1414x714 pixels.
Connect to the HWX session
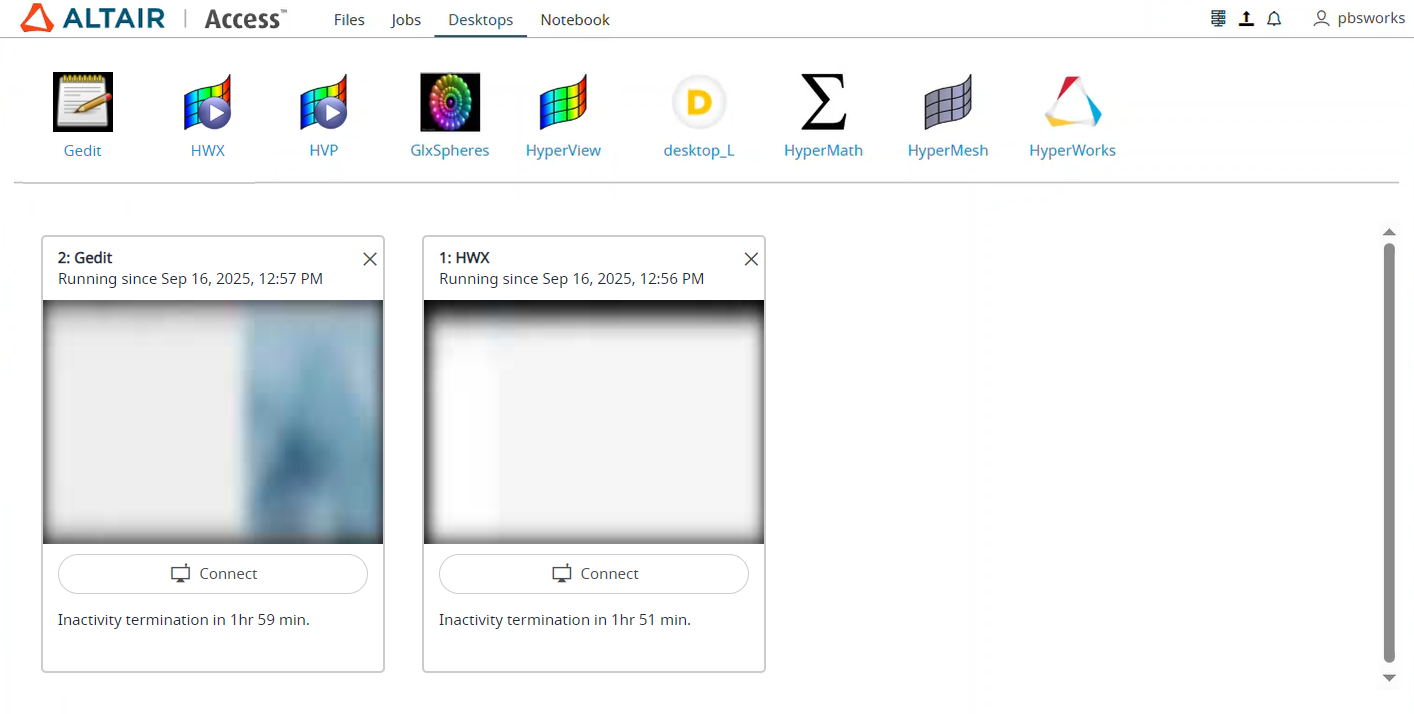click(x=594, y=574)
